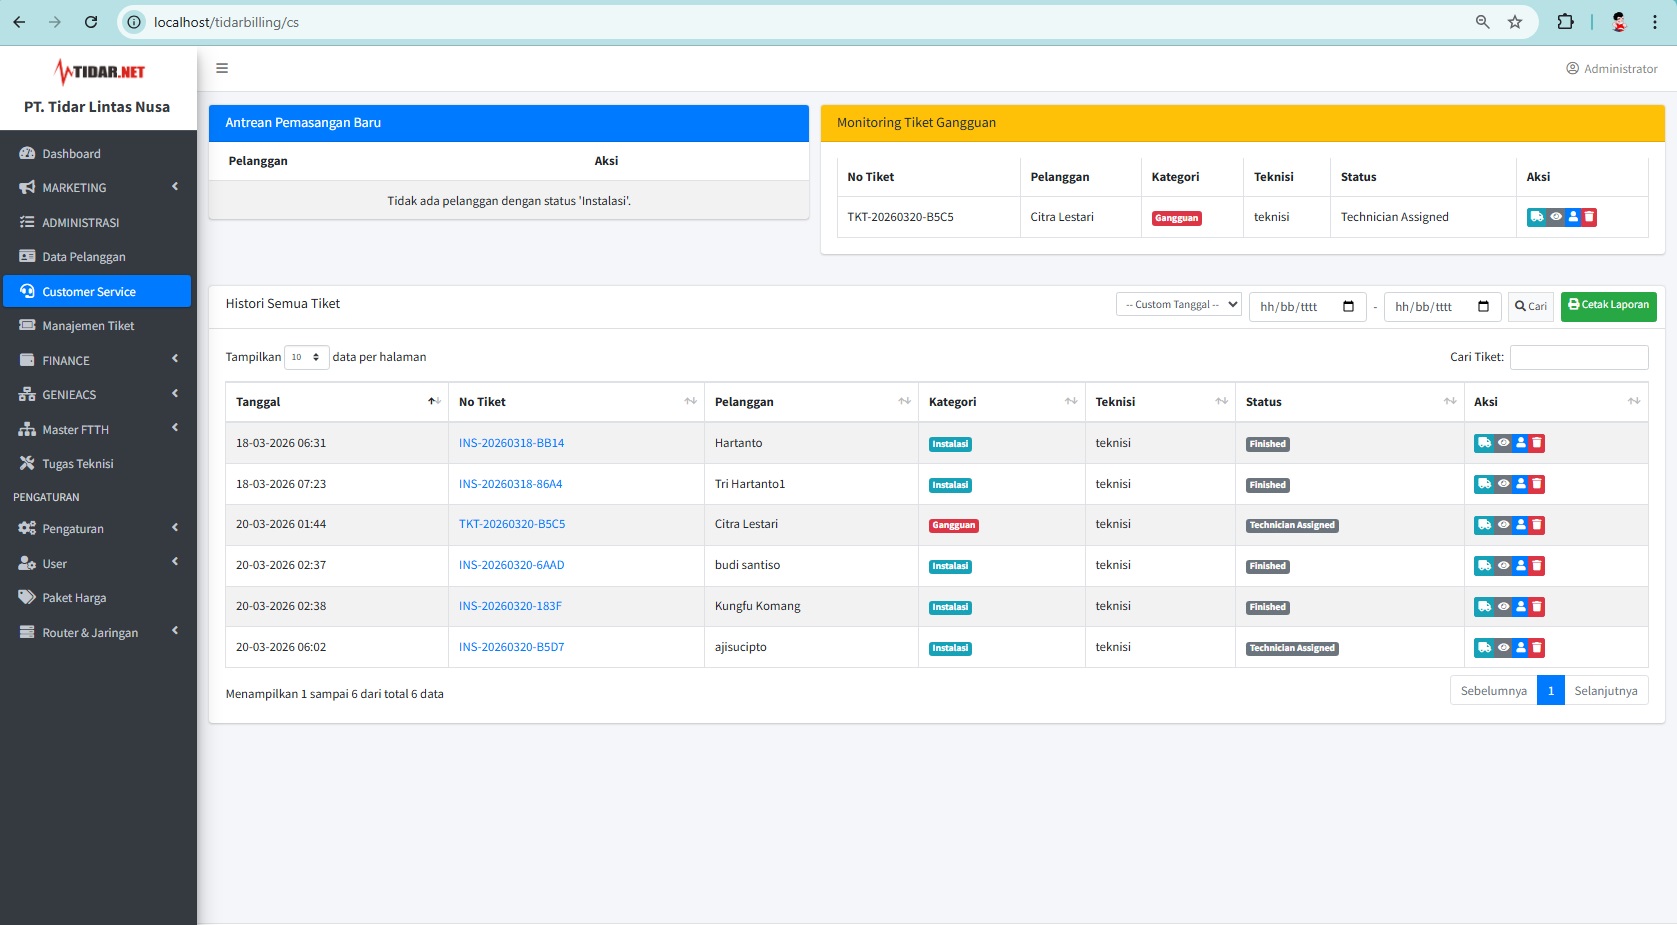The image size is (1677, 925).
Task: Open the browser extensions puzzle icon
Action: tap(1566, 22)
